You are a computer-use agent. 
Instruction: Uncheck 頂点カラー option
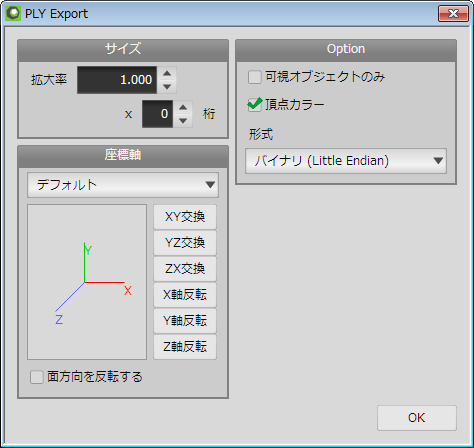255,105
